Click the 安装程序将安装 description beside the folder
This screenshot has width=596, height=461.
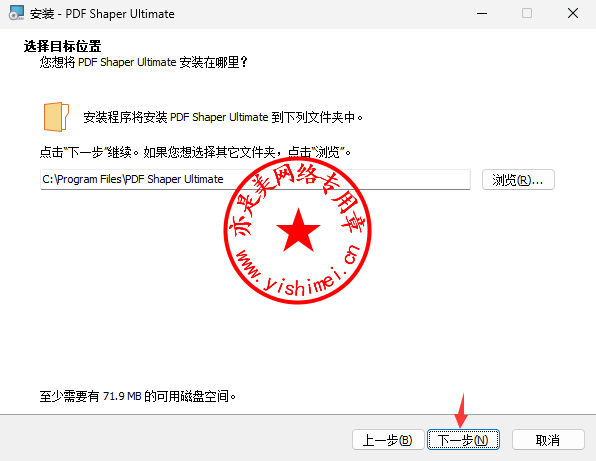tap(223, 117)
